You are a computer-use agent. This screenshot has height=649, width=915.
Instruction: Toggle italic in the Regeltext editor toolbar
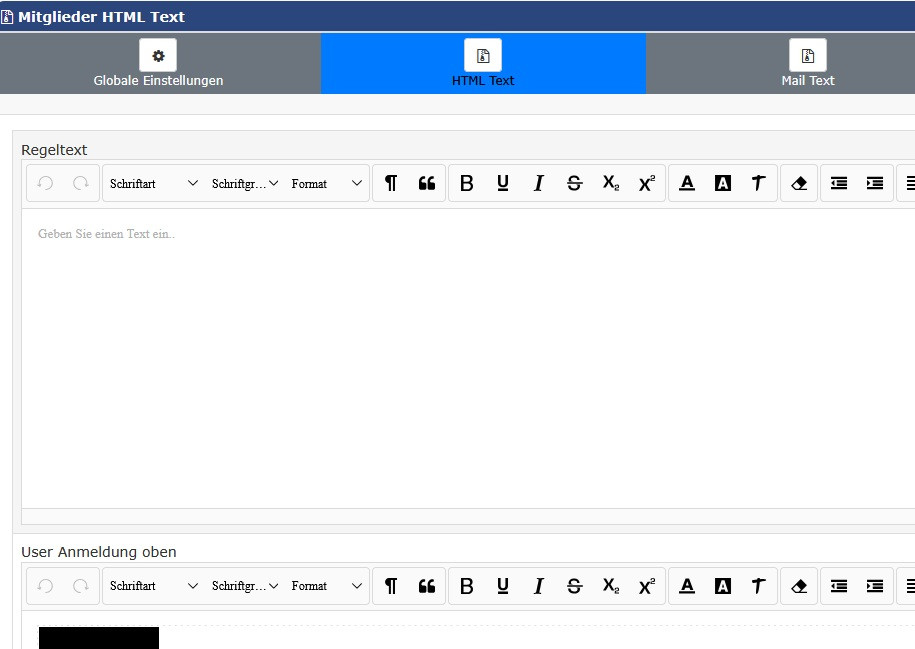coord(539,183)
